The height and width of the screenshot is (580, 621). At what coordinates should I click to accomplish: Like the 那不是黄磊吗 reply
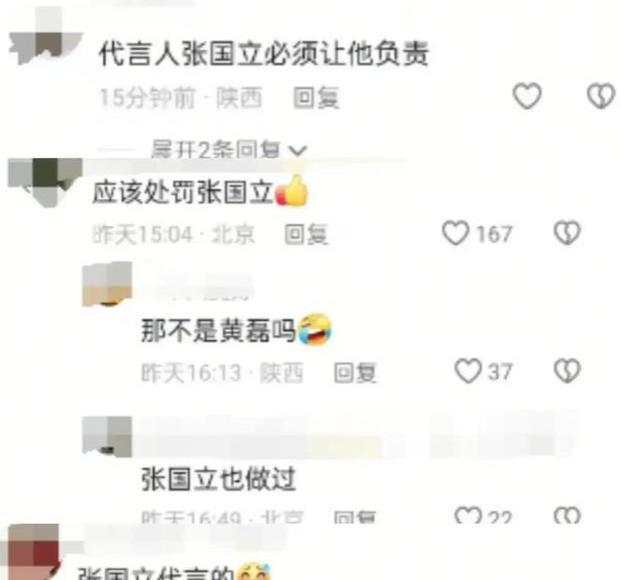(468, 371)
